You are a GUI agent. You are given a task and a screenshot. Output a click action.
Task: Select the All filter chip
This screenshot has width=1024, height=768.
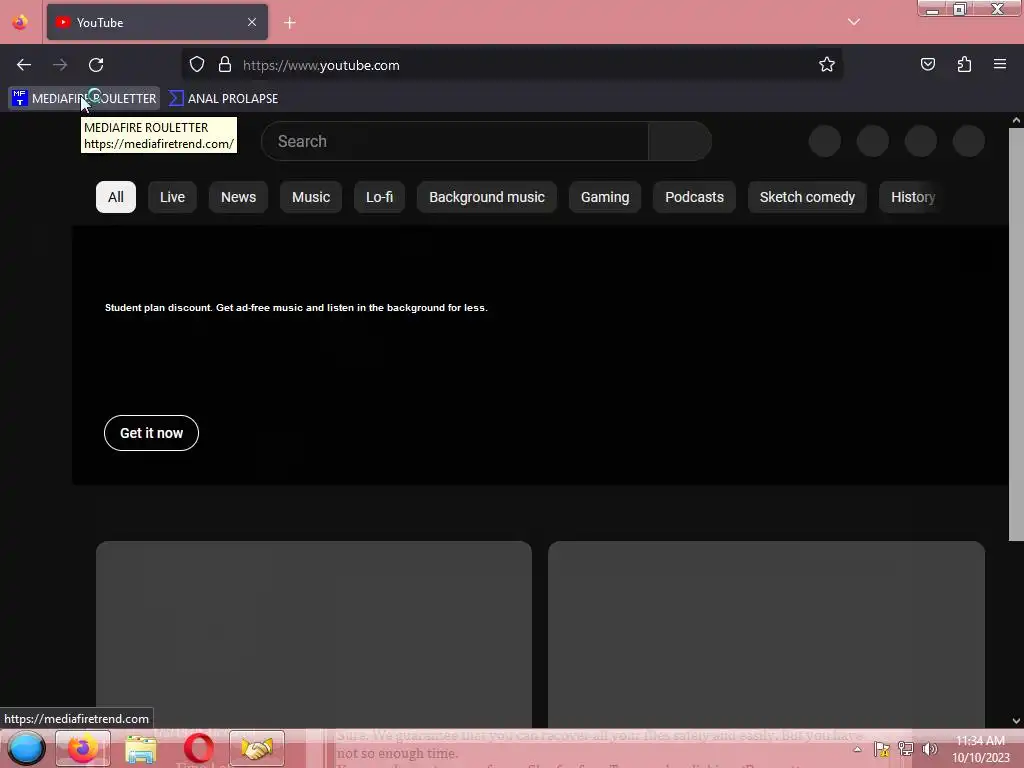(116, 197)
